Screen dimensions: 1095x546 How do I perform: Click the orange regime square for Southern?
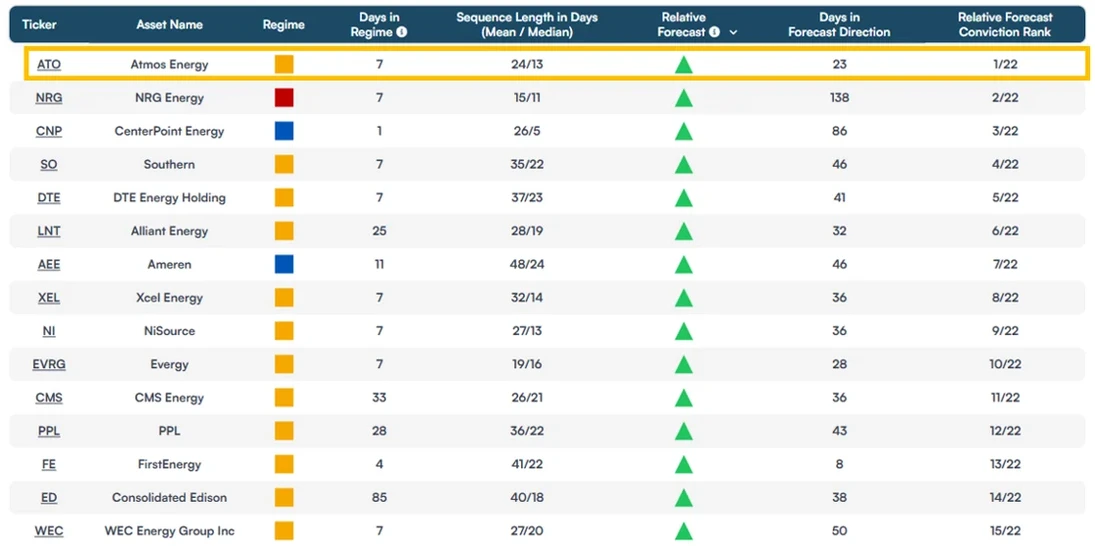(284, 165)
